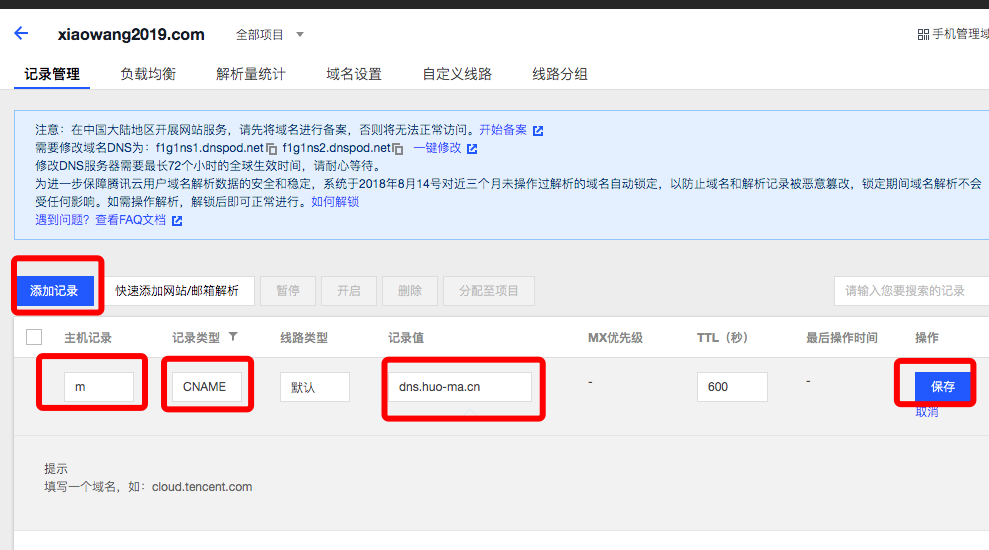
Task: Click the 分配至项目 button
Action: (x=489, y=291)
